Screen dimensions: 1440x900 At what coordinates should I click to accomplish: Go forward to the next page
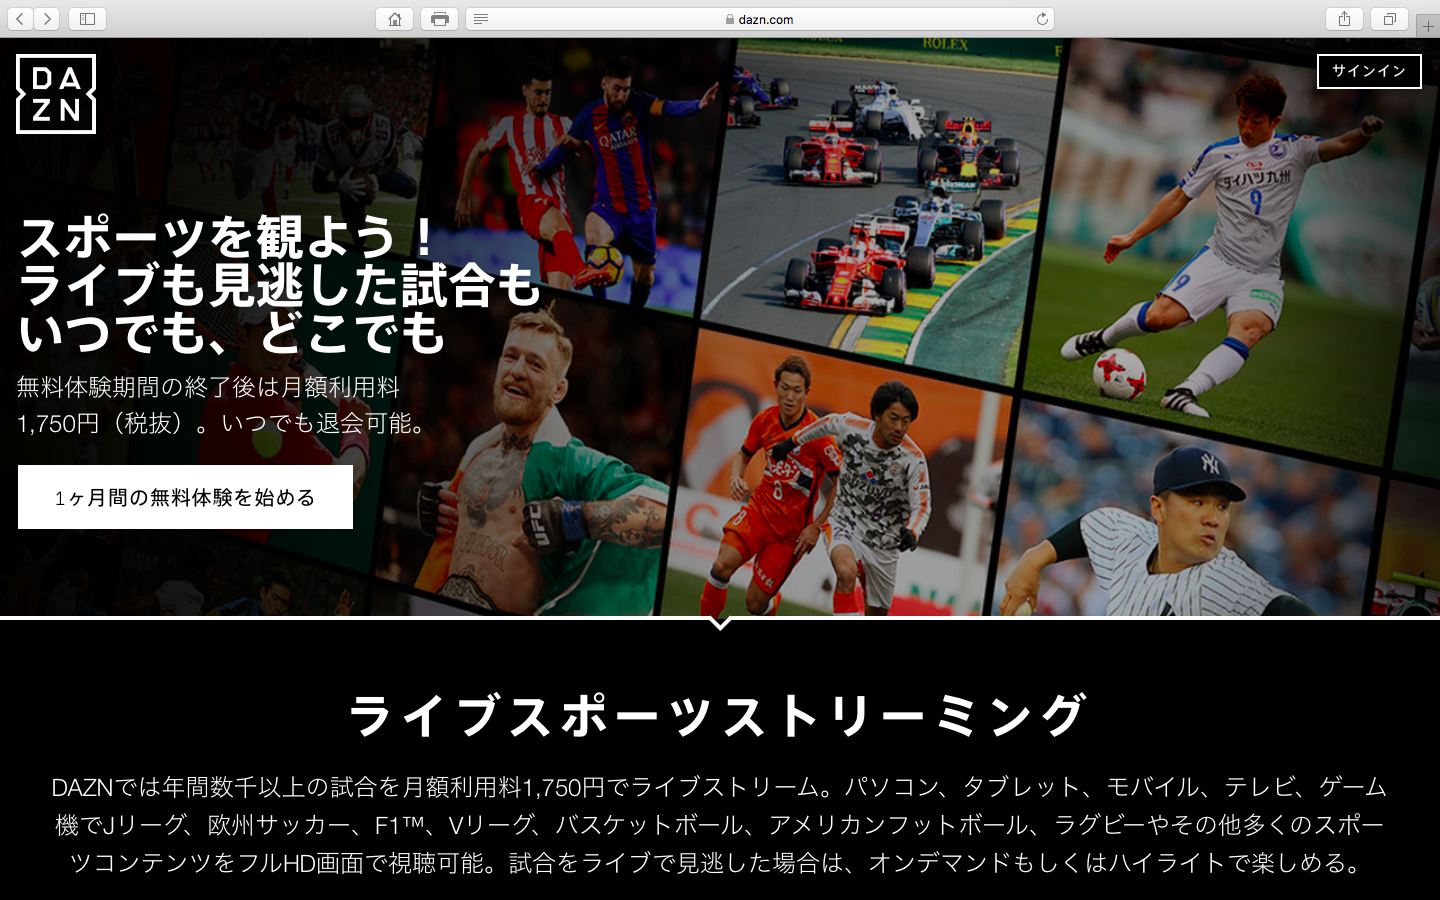coord(47,19)
